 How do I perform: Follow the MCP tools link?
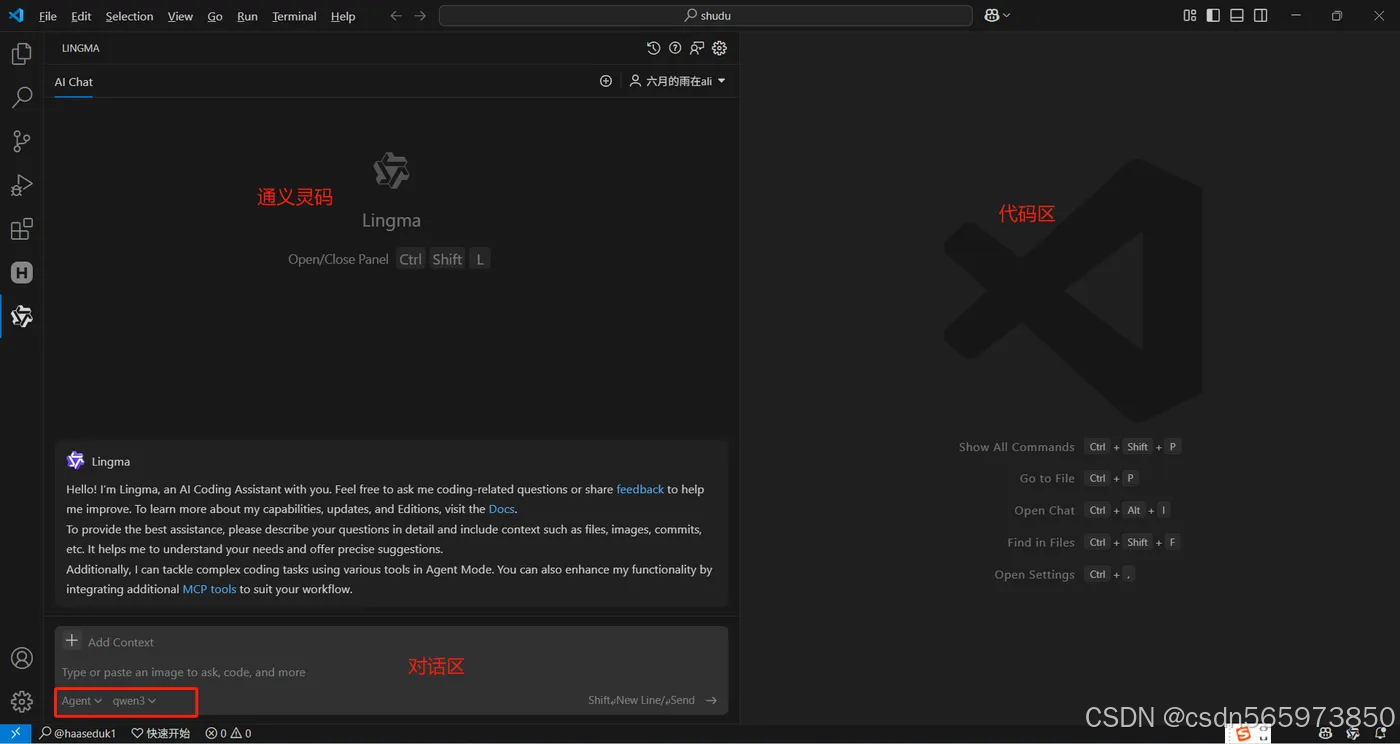[209, 589]
